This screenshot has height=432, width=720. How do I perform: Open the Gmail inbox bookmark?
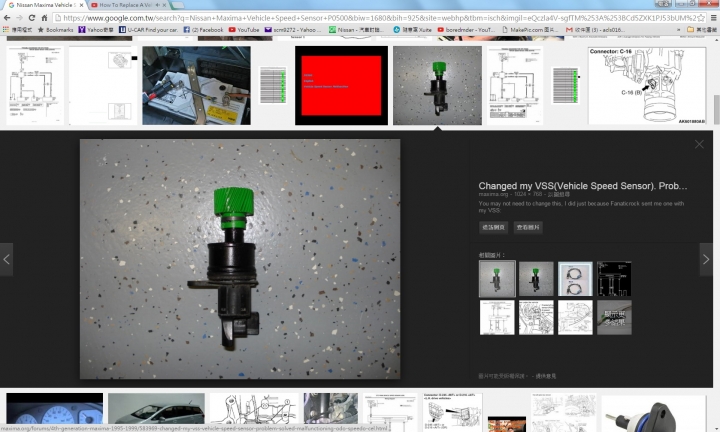coord(595,30)
